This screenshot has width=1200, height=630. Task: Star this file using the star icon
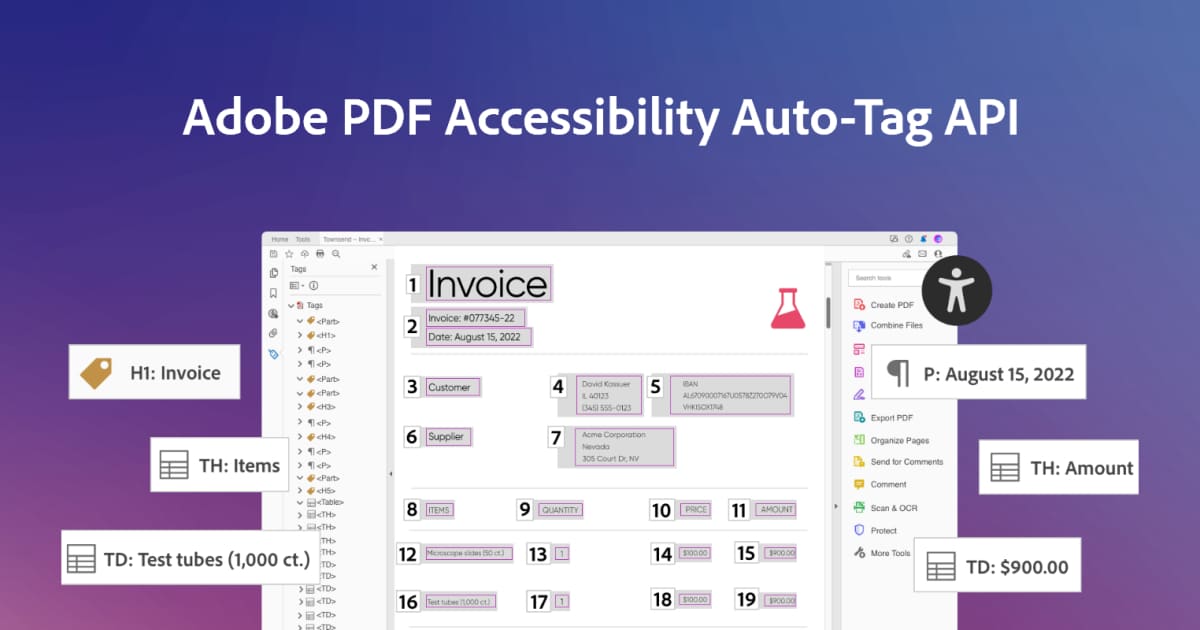coord(289,254)
